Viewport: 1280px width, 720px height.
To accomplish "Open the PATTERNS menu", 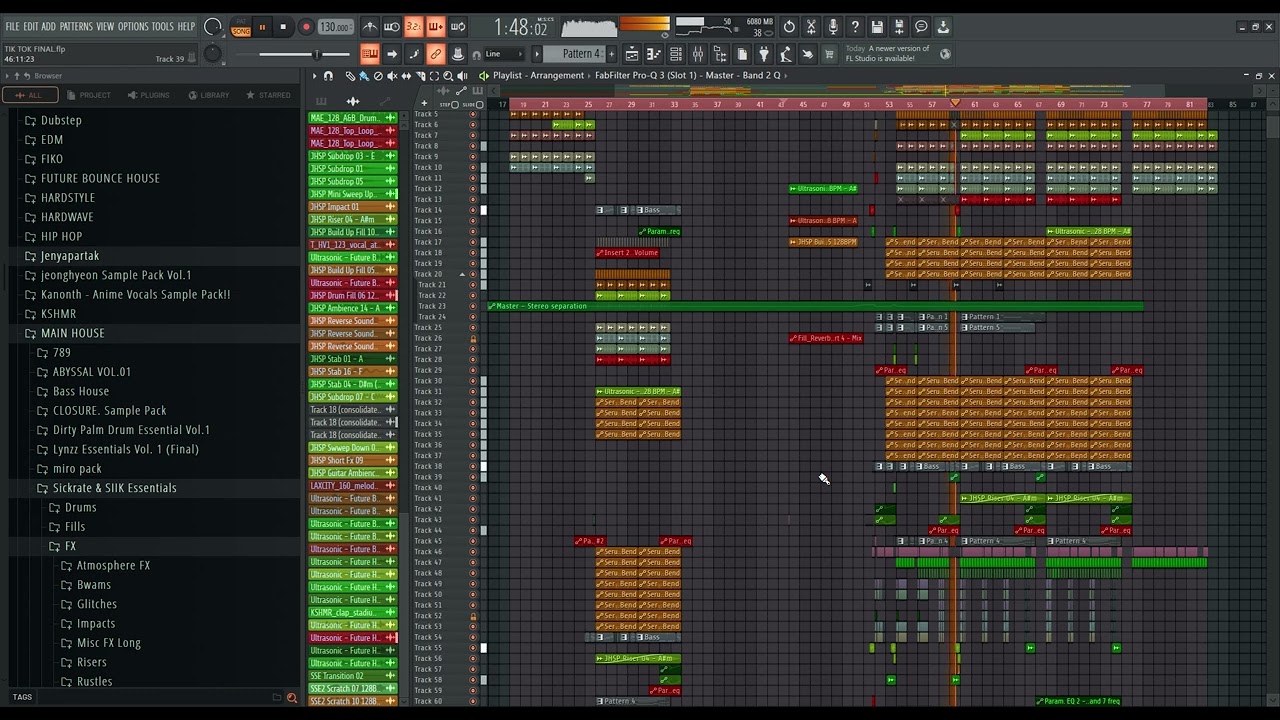I will coord(76,26).
